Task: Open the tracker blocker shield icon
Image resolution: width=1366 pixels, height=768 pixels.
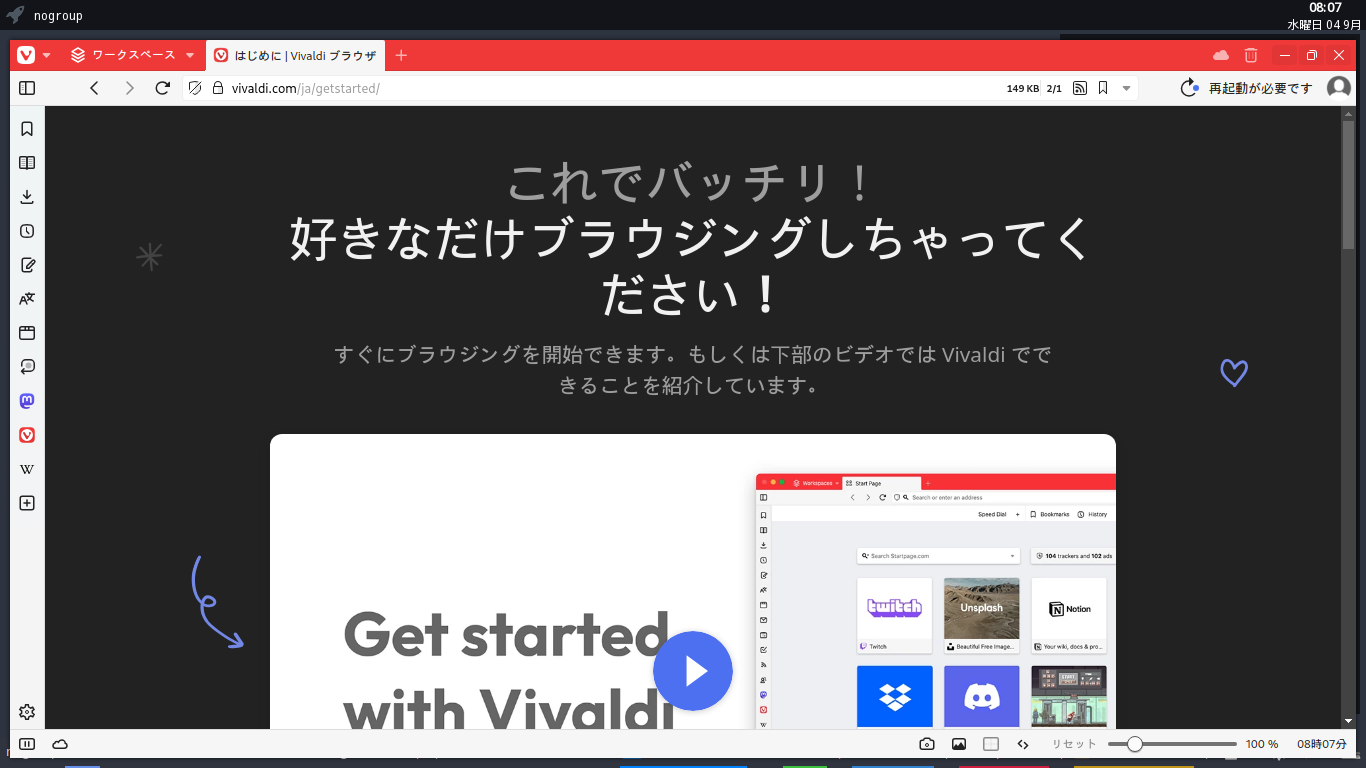Action: 195,88
